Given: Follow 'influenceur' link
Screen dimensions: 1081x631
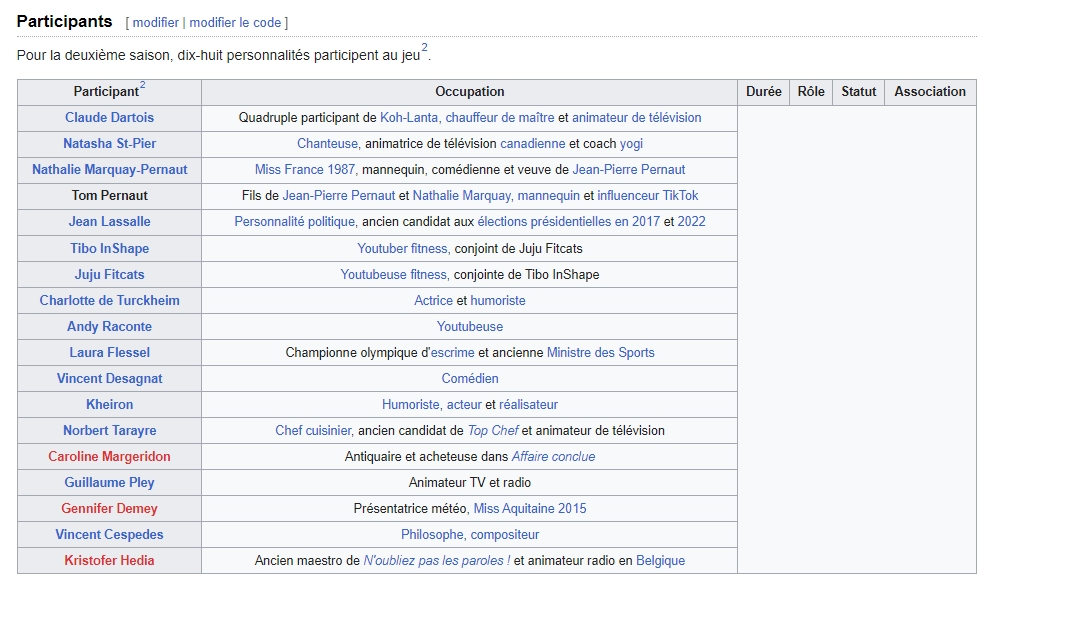Looking at the screenshot, I should [628, 196].
